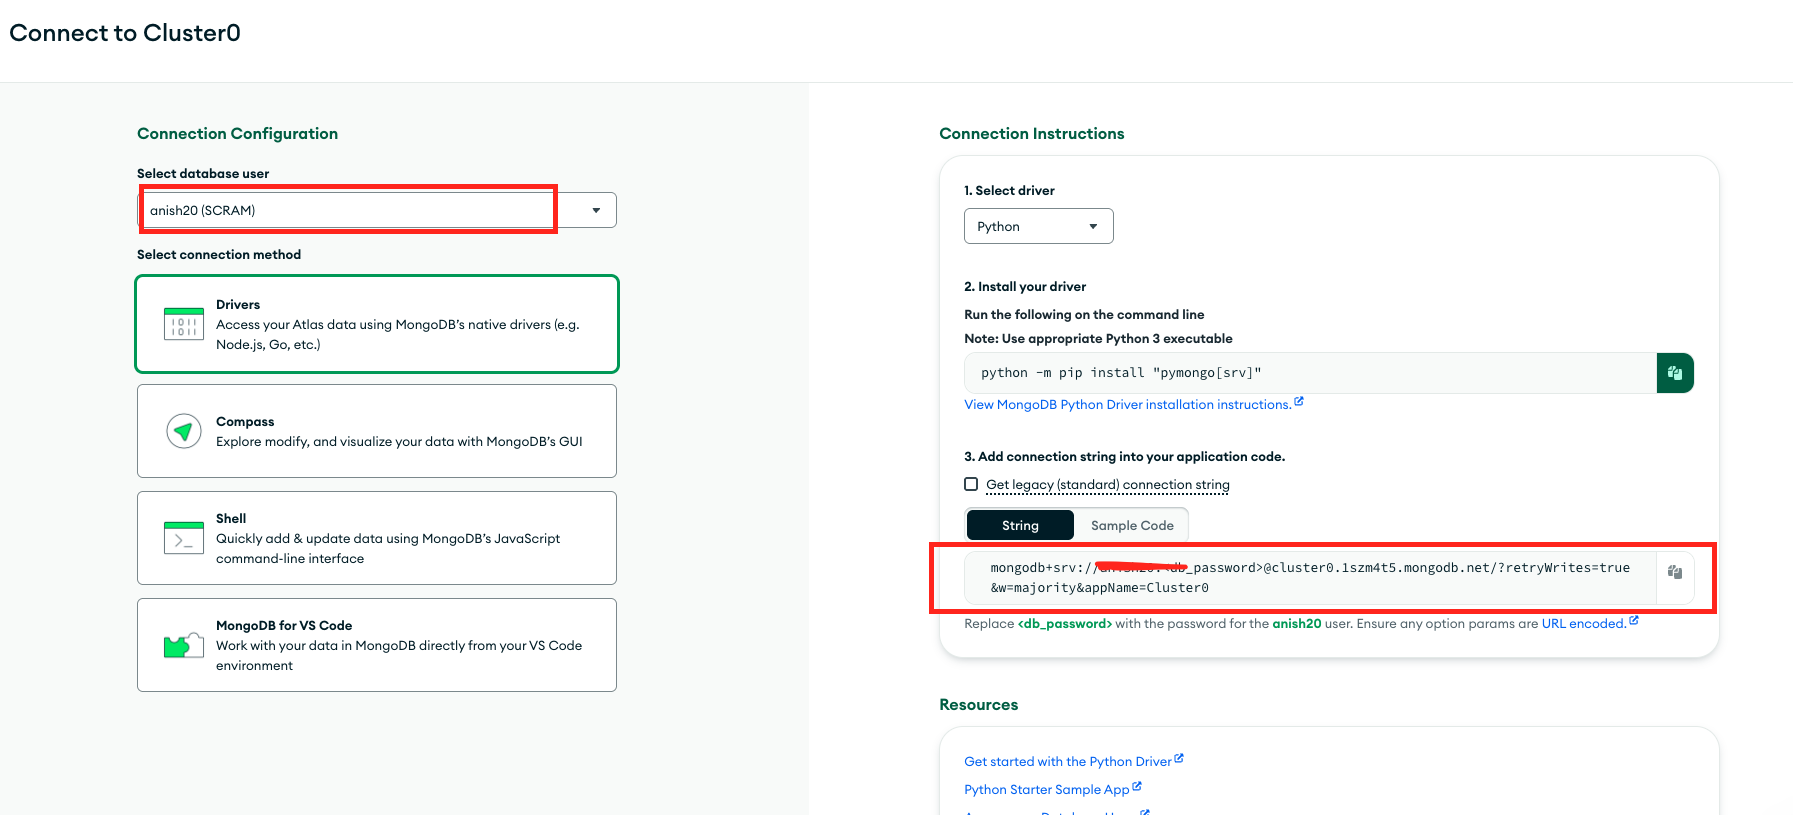
Task: Click external link icon beside URL encoded
Action: [x=1634, y=621]
